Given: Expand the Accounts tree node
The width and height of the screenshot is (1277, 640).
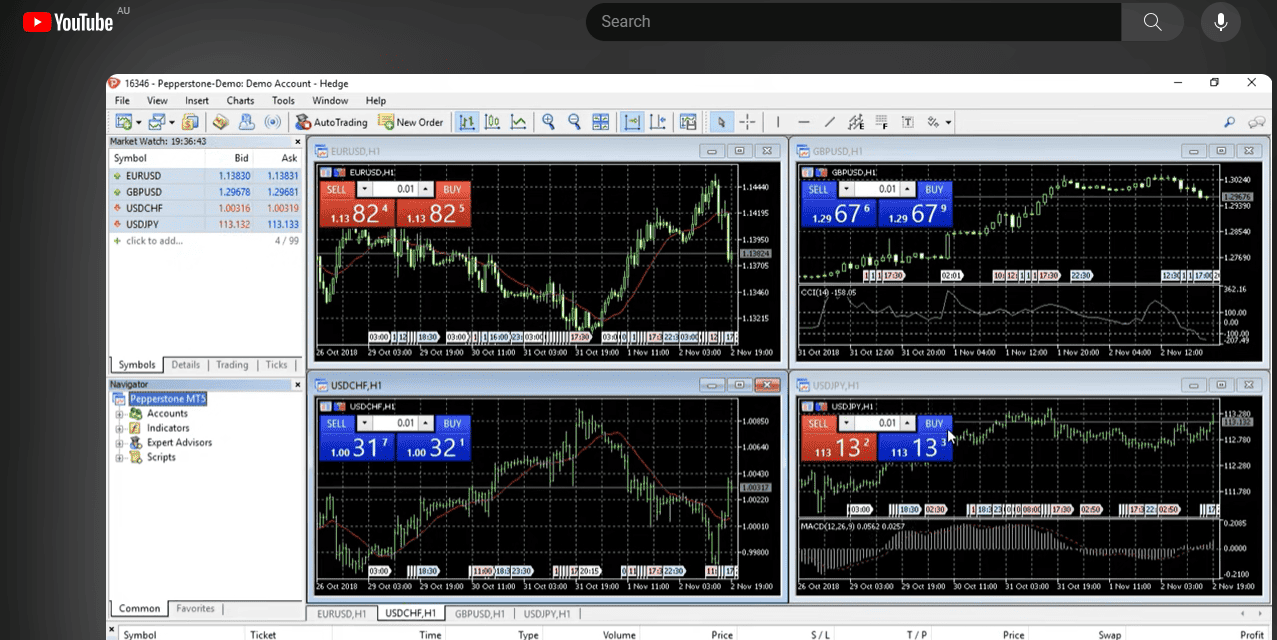Looking at the screenshot, I should (120, 414).
